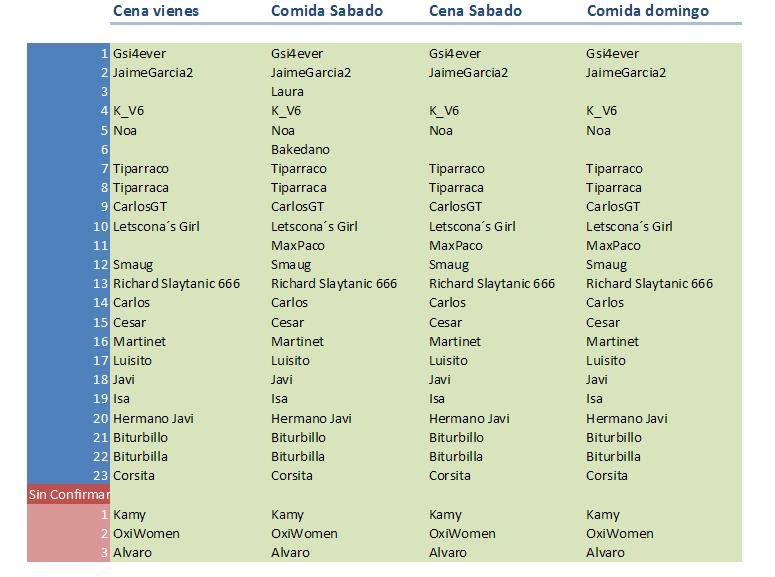The width and height of the screenshot is (775, 577).
Task: Click the red 'Sin Confirmar' label cell
Action: click(x=68, y=495)
